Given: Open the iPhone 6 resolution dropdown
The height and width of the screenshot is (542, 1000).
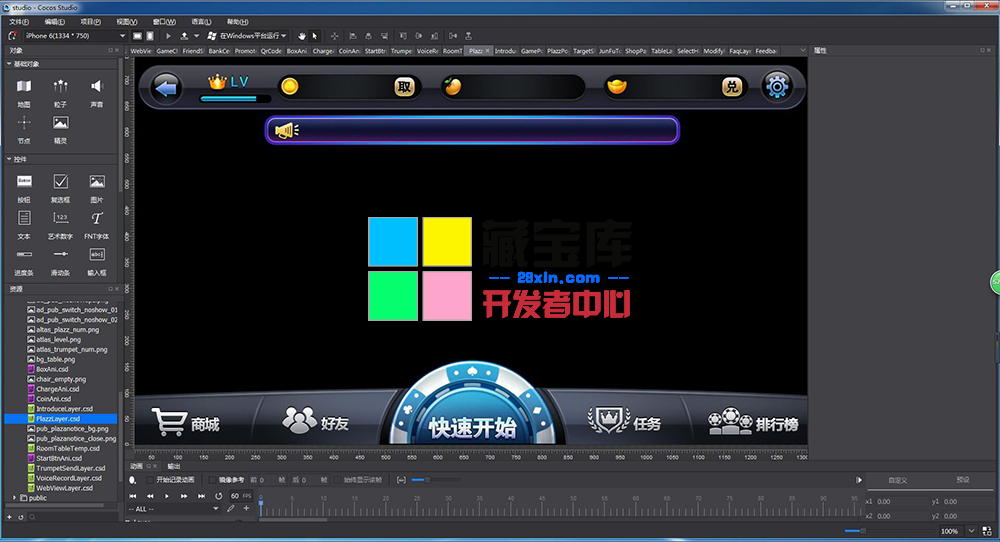Looking at the screenshot, I should 75,36.
